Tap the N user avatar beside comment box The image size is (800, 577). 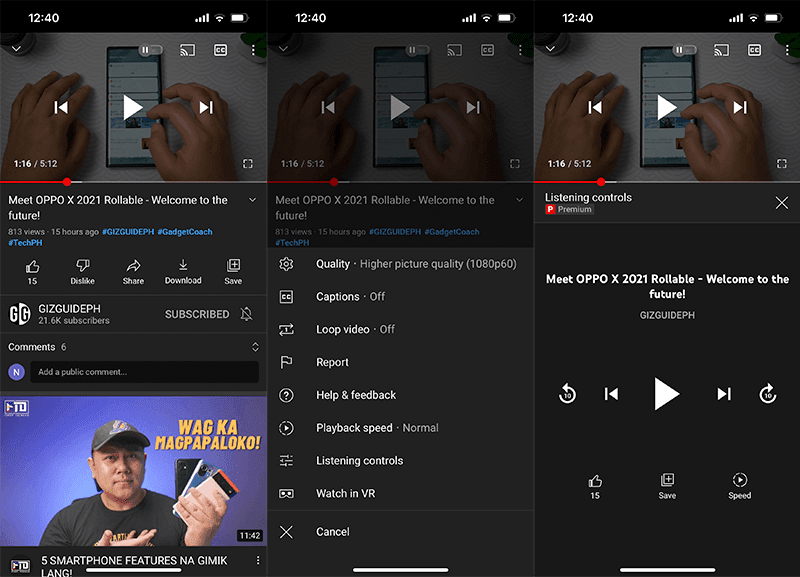16,372
